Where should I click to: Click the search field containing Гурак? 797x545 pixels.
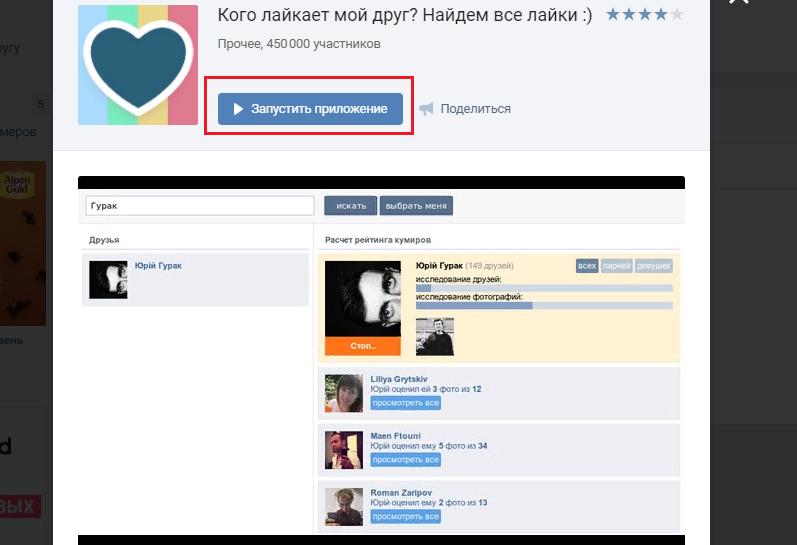tap(200, 205)
